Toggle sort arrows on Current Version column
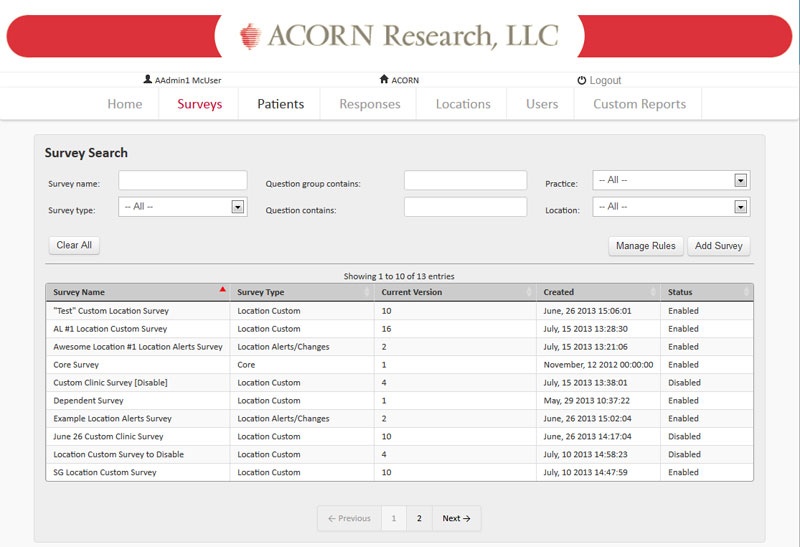The height and width of the screenshot is (547, 800). click(529, 291)
